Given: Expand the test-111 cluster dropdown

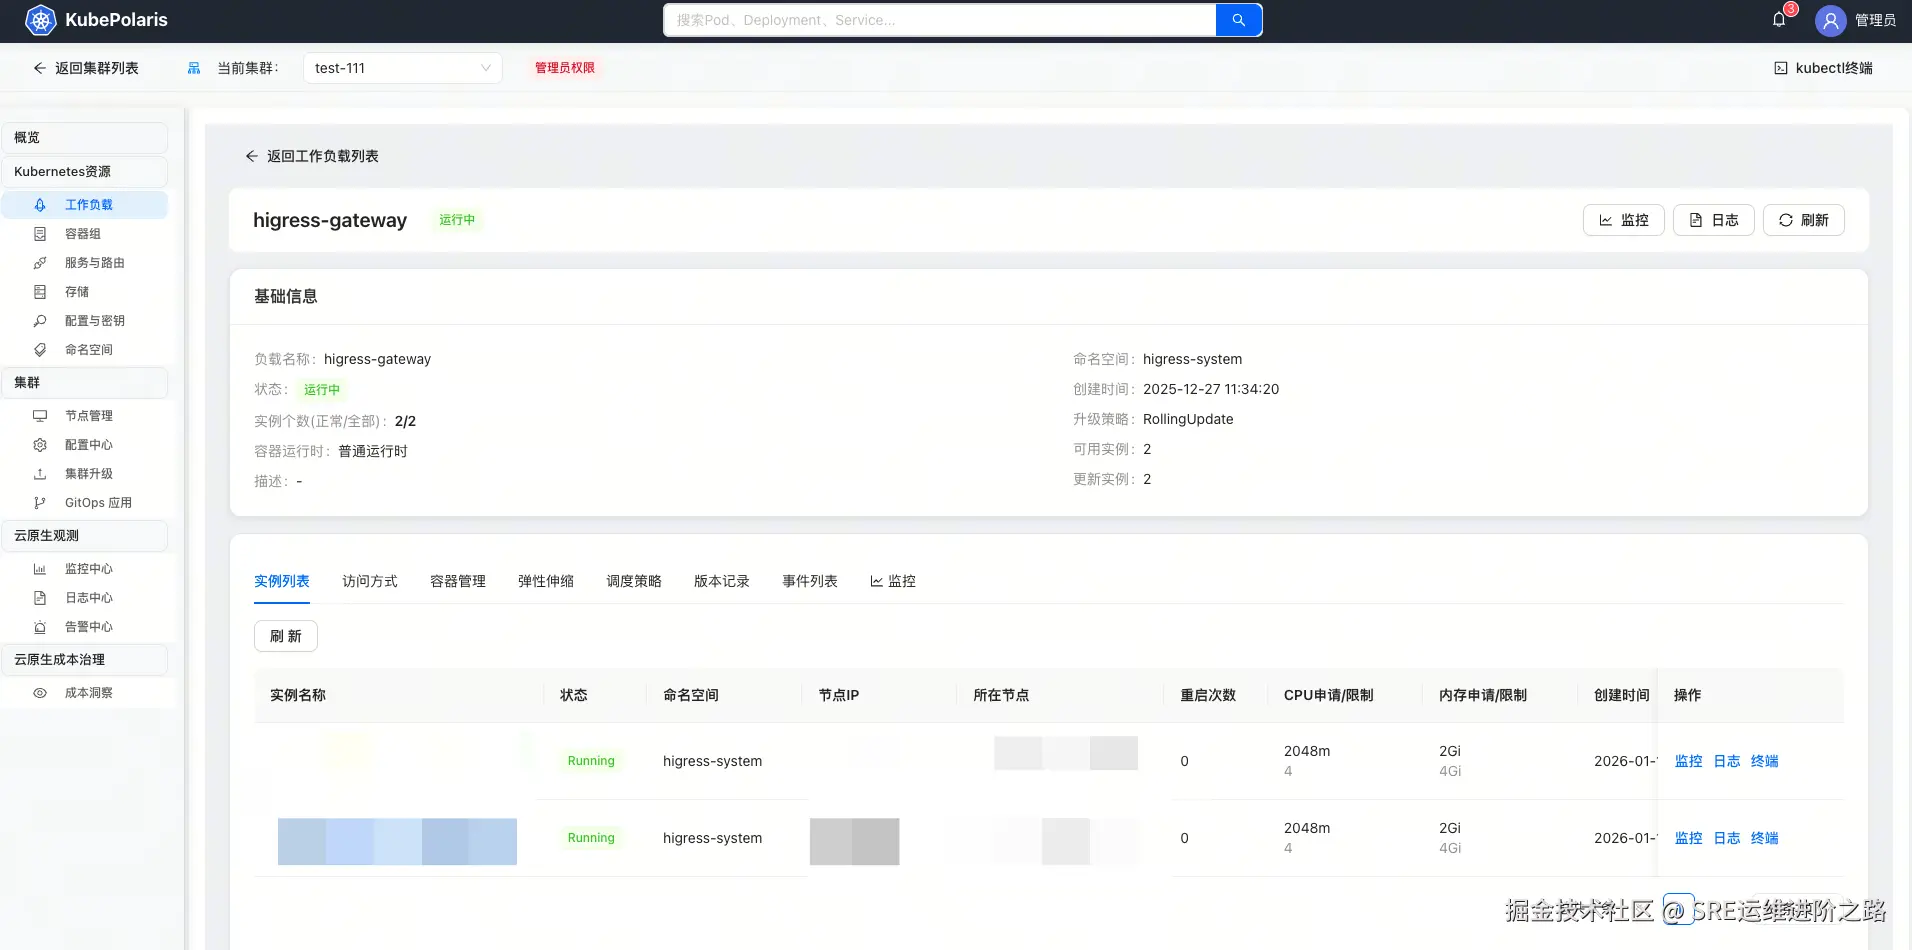Looking at the screenshot, I should [x=402, y=68].
